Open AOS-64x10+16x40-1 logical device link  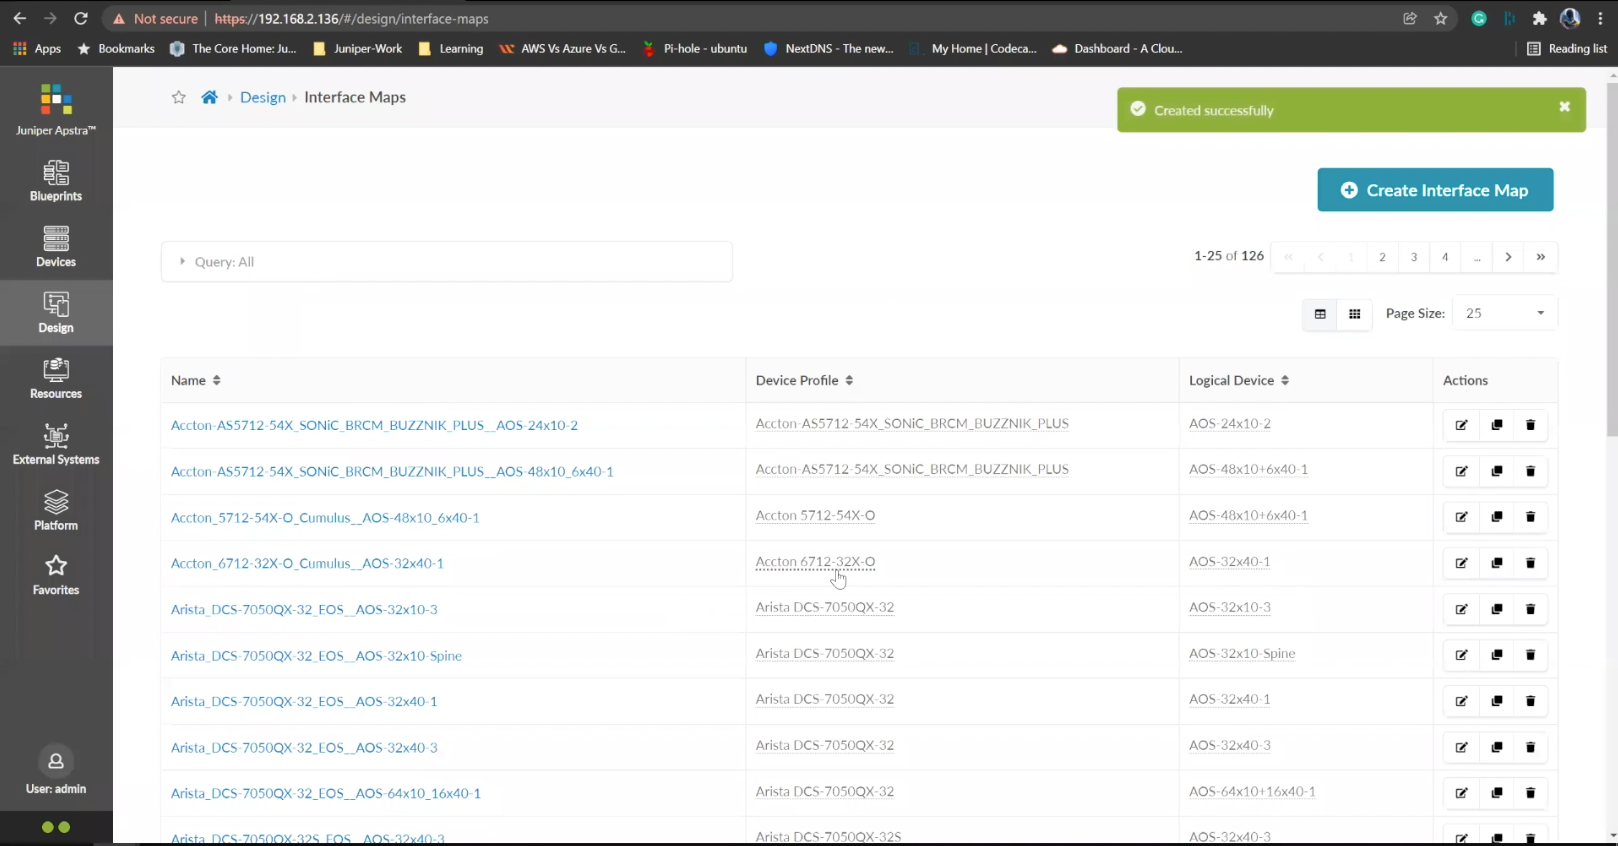tap(1252, 791)
